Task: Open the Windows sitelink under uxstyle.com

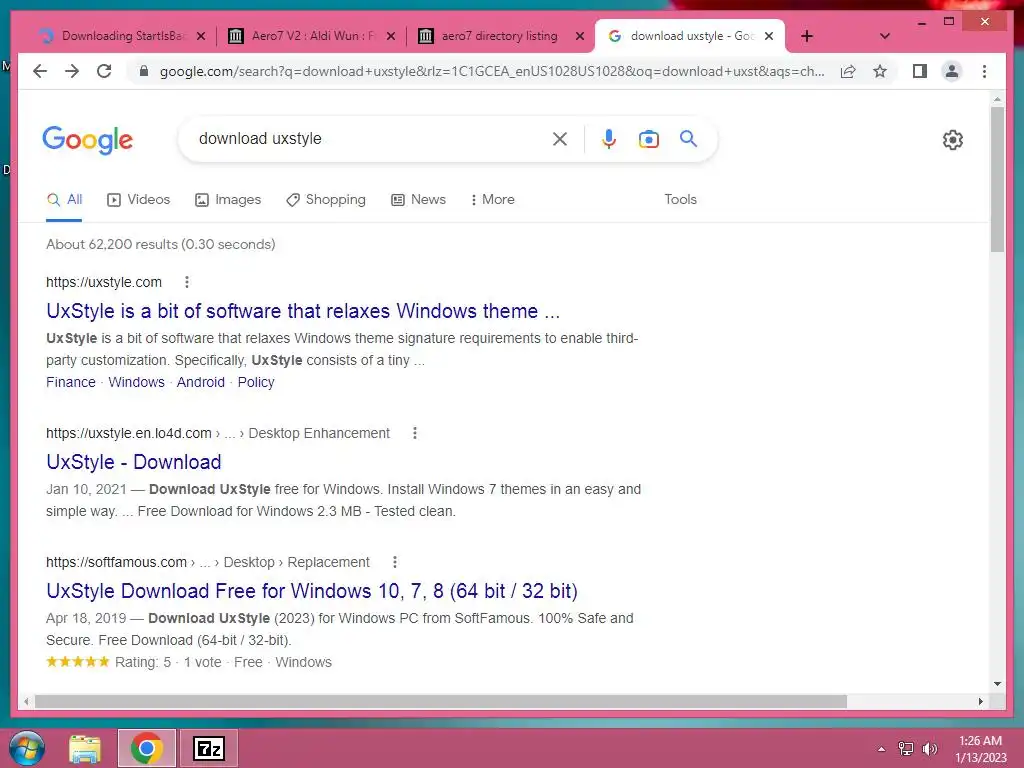Action: click(136, 382)
